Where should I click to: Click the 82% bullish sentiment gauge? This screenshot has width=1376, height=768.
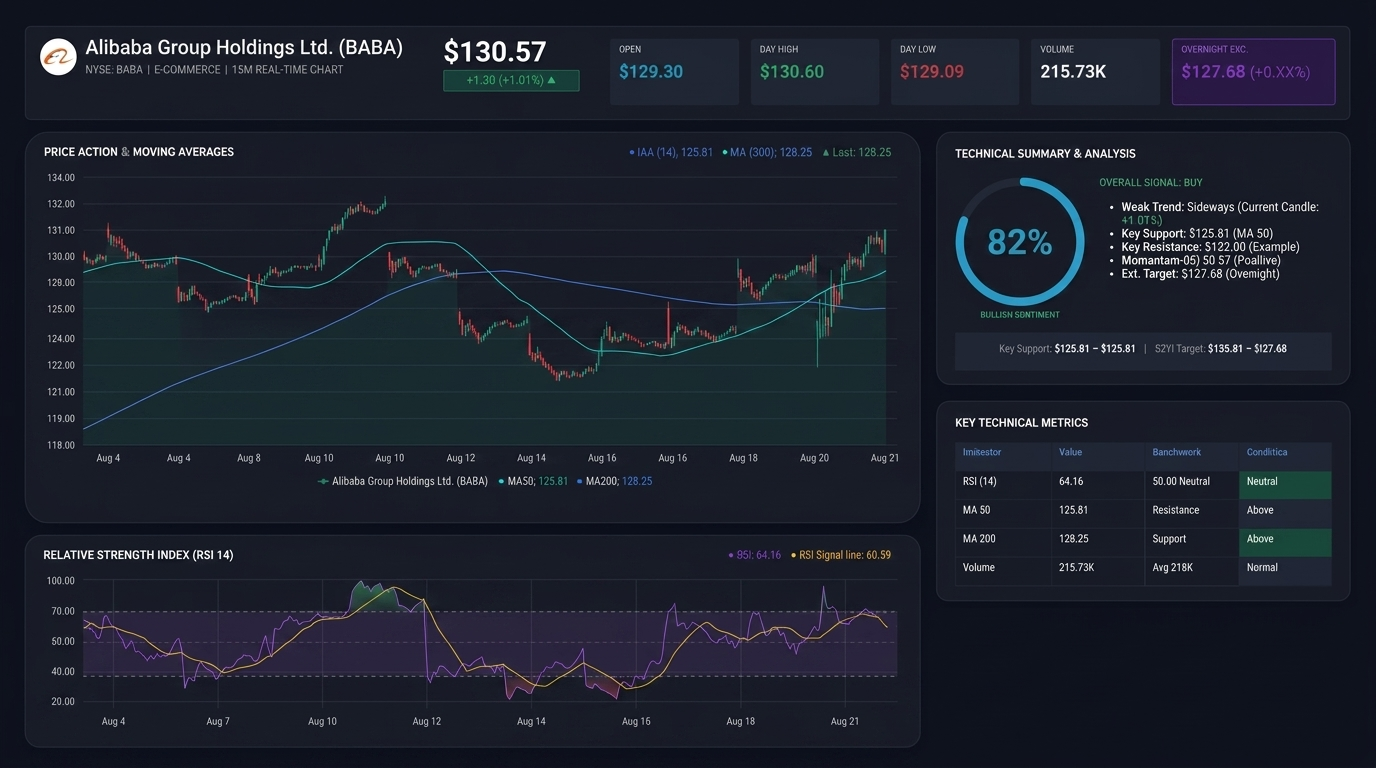pyautogui.click(x=1019, y=242)
